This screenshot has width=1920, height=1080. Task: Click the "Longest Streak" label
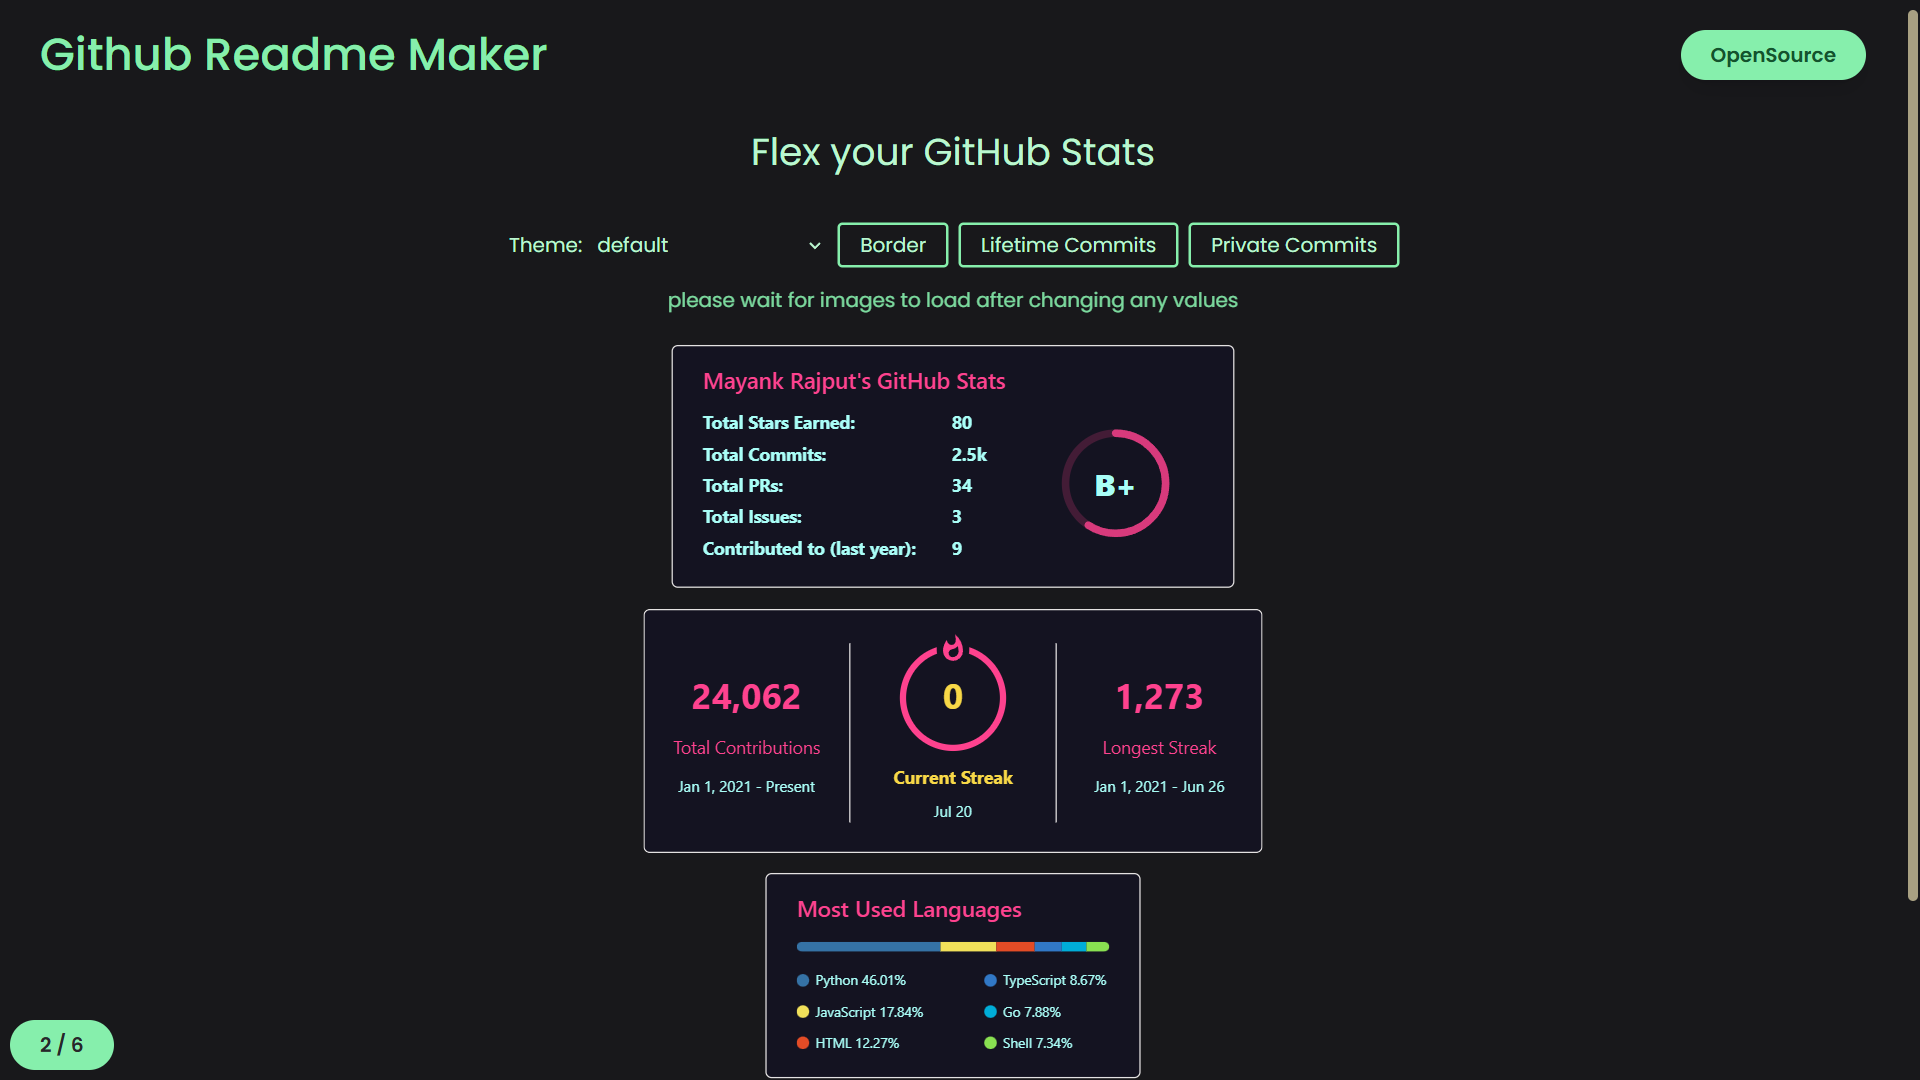pos(1159,748)
